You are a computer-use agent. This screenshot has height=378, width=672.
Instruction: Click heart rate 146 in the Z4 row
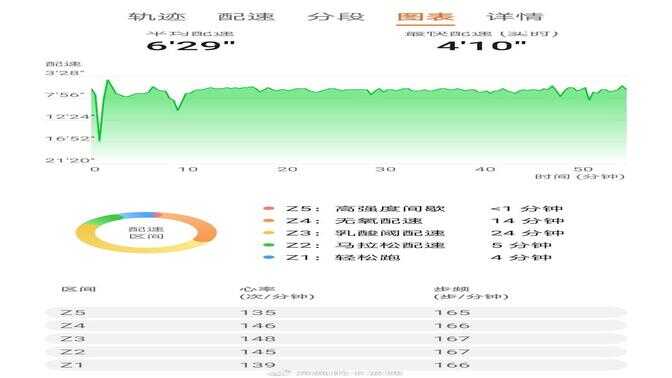tap(258, 326)
